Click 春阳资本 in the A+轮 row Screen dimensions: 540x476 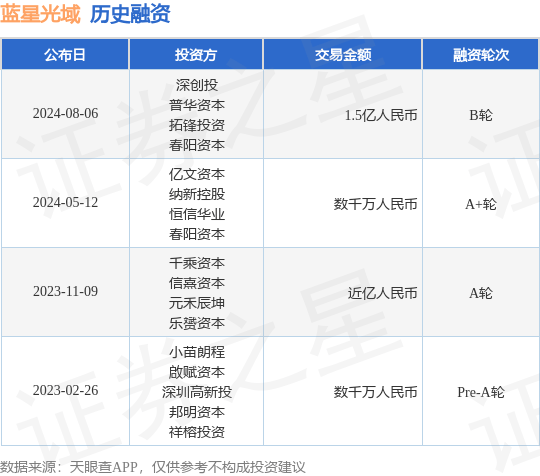(x=197, y=234)
